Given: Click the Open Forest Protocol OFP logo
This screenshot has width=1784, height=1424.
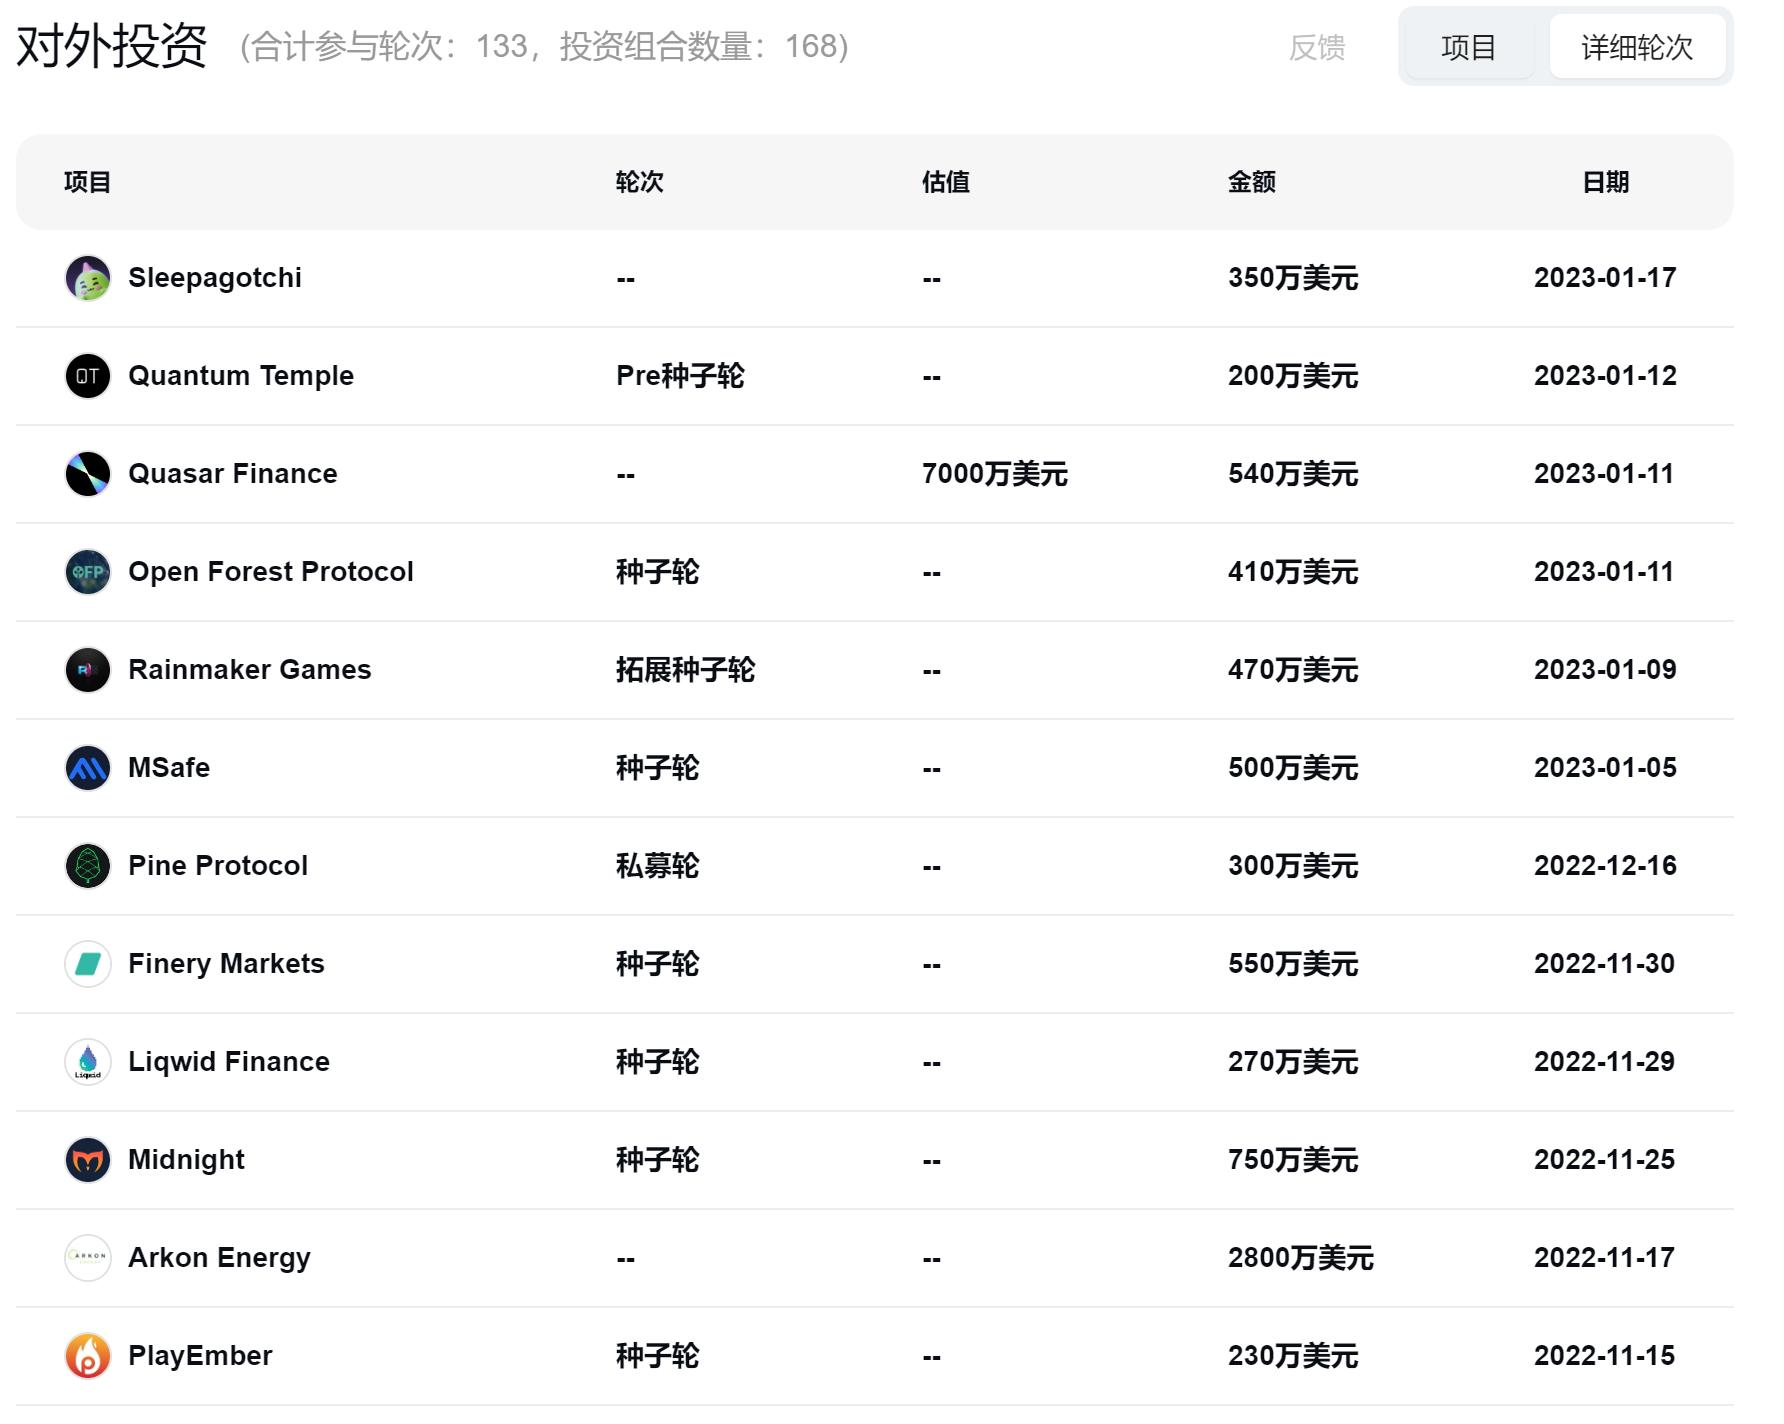Looking at the screenshot, I should 88,571.
